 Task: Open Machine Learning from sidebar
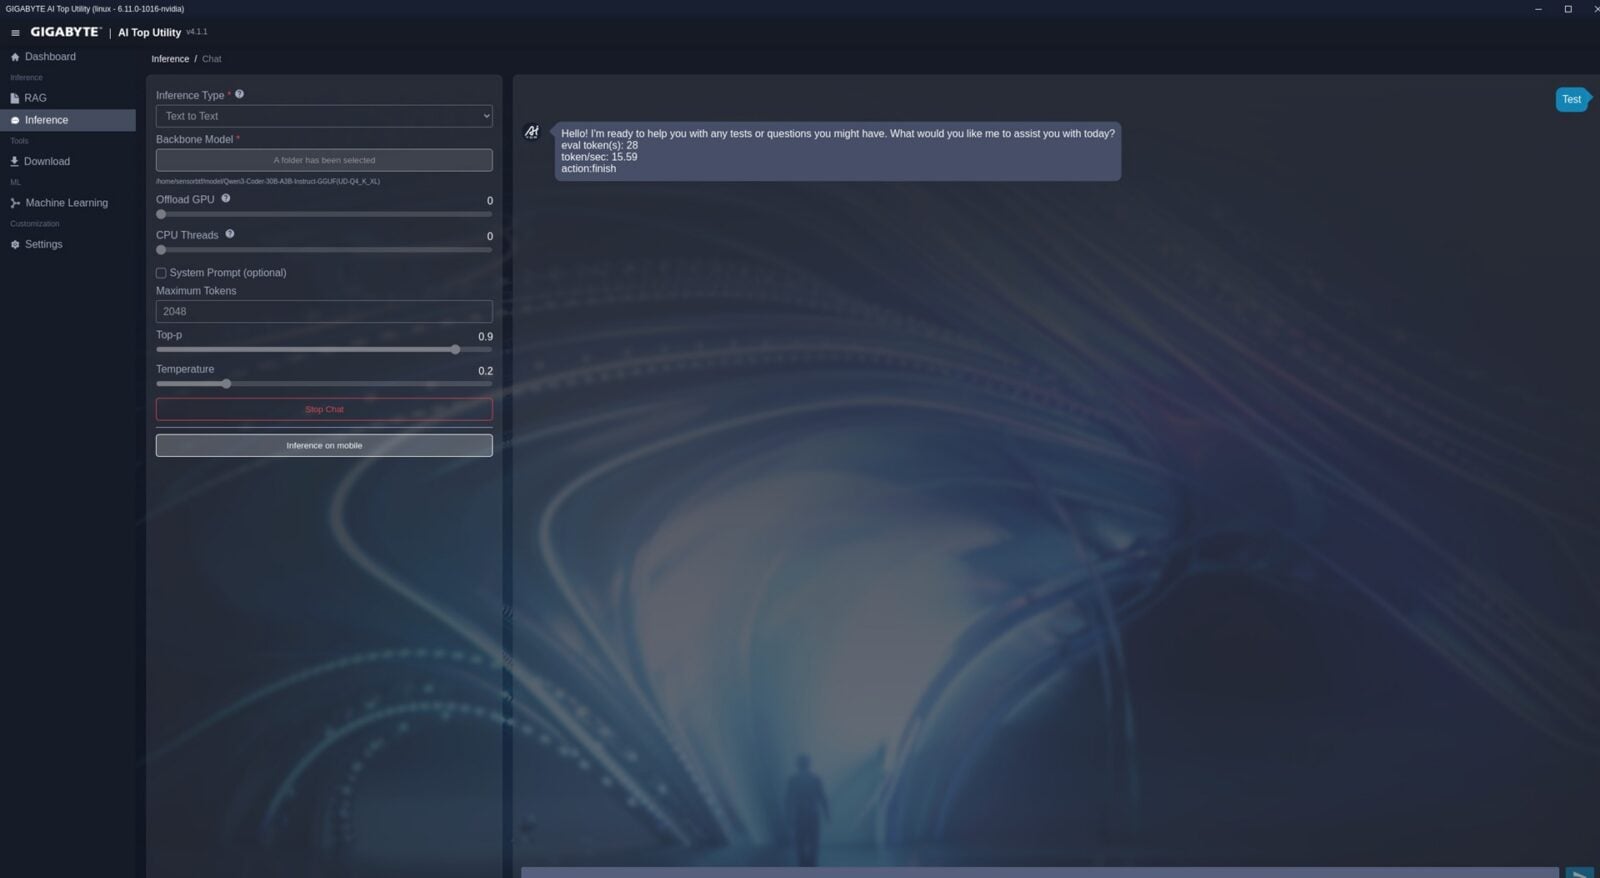pos(66,203)
